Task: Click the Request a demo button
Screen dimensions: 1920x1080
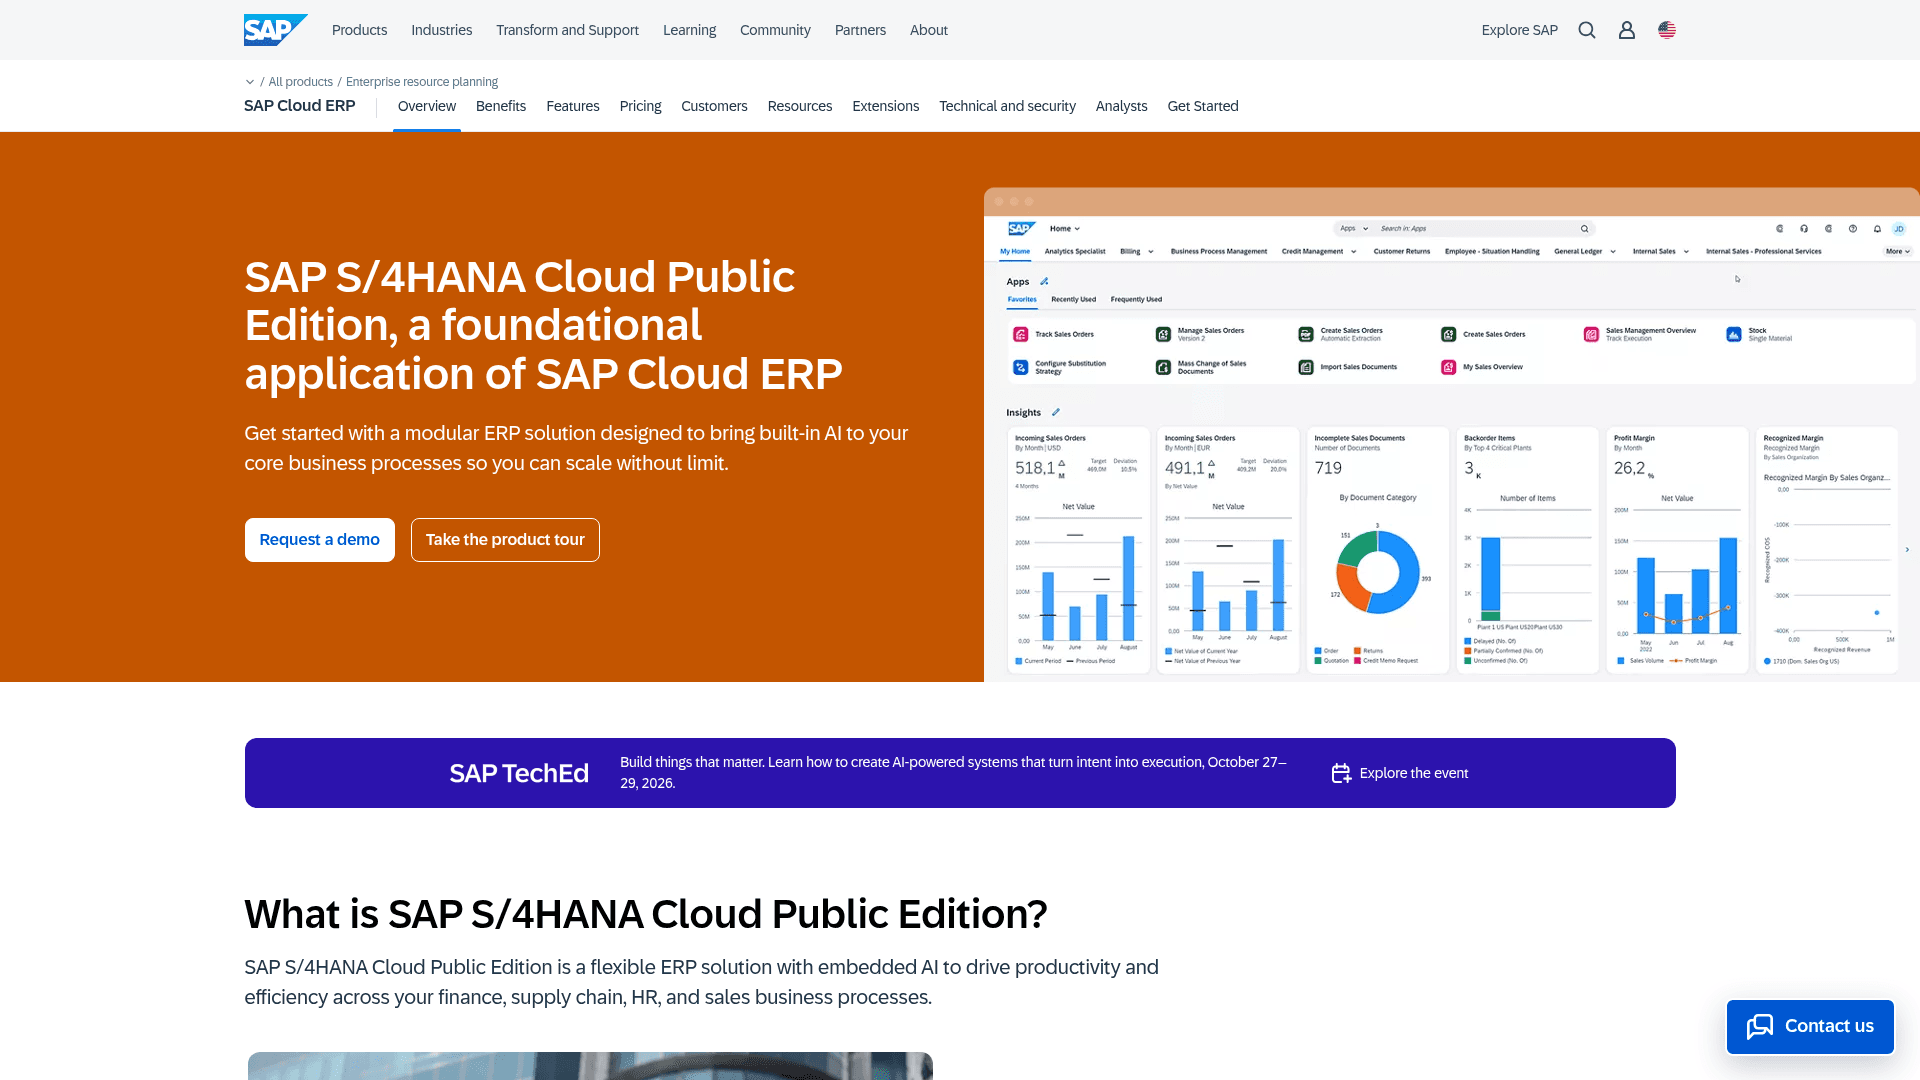Action: click(320, 540)
